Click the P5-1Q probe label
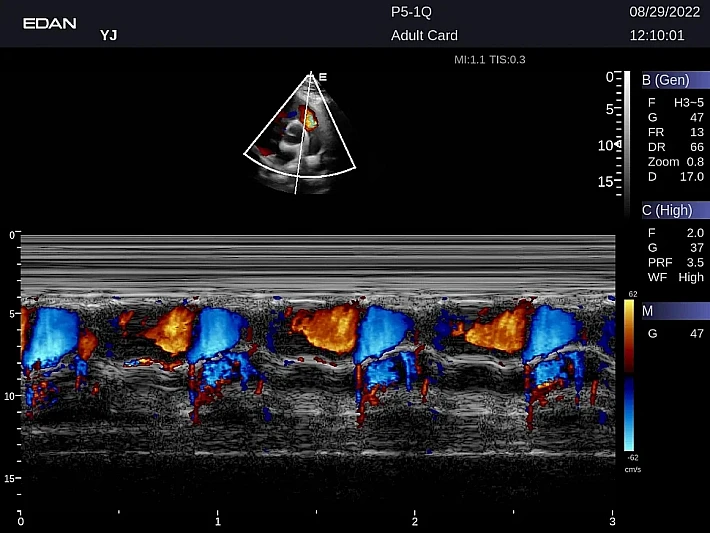The height and width of the screenshot is (533, 710). coord(413,13)
